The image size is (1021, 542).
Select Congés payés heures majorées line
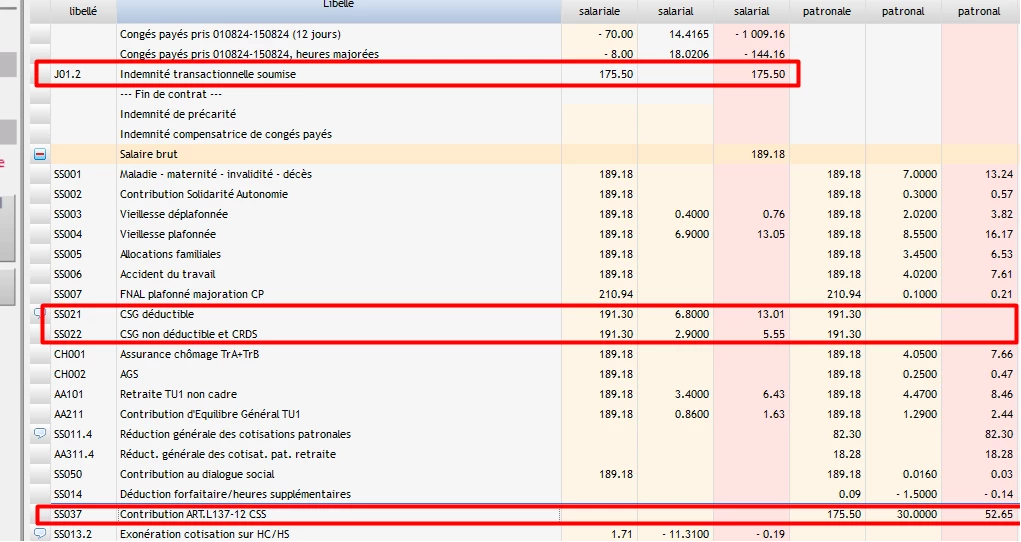point(249,54)
